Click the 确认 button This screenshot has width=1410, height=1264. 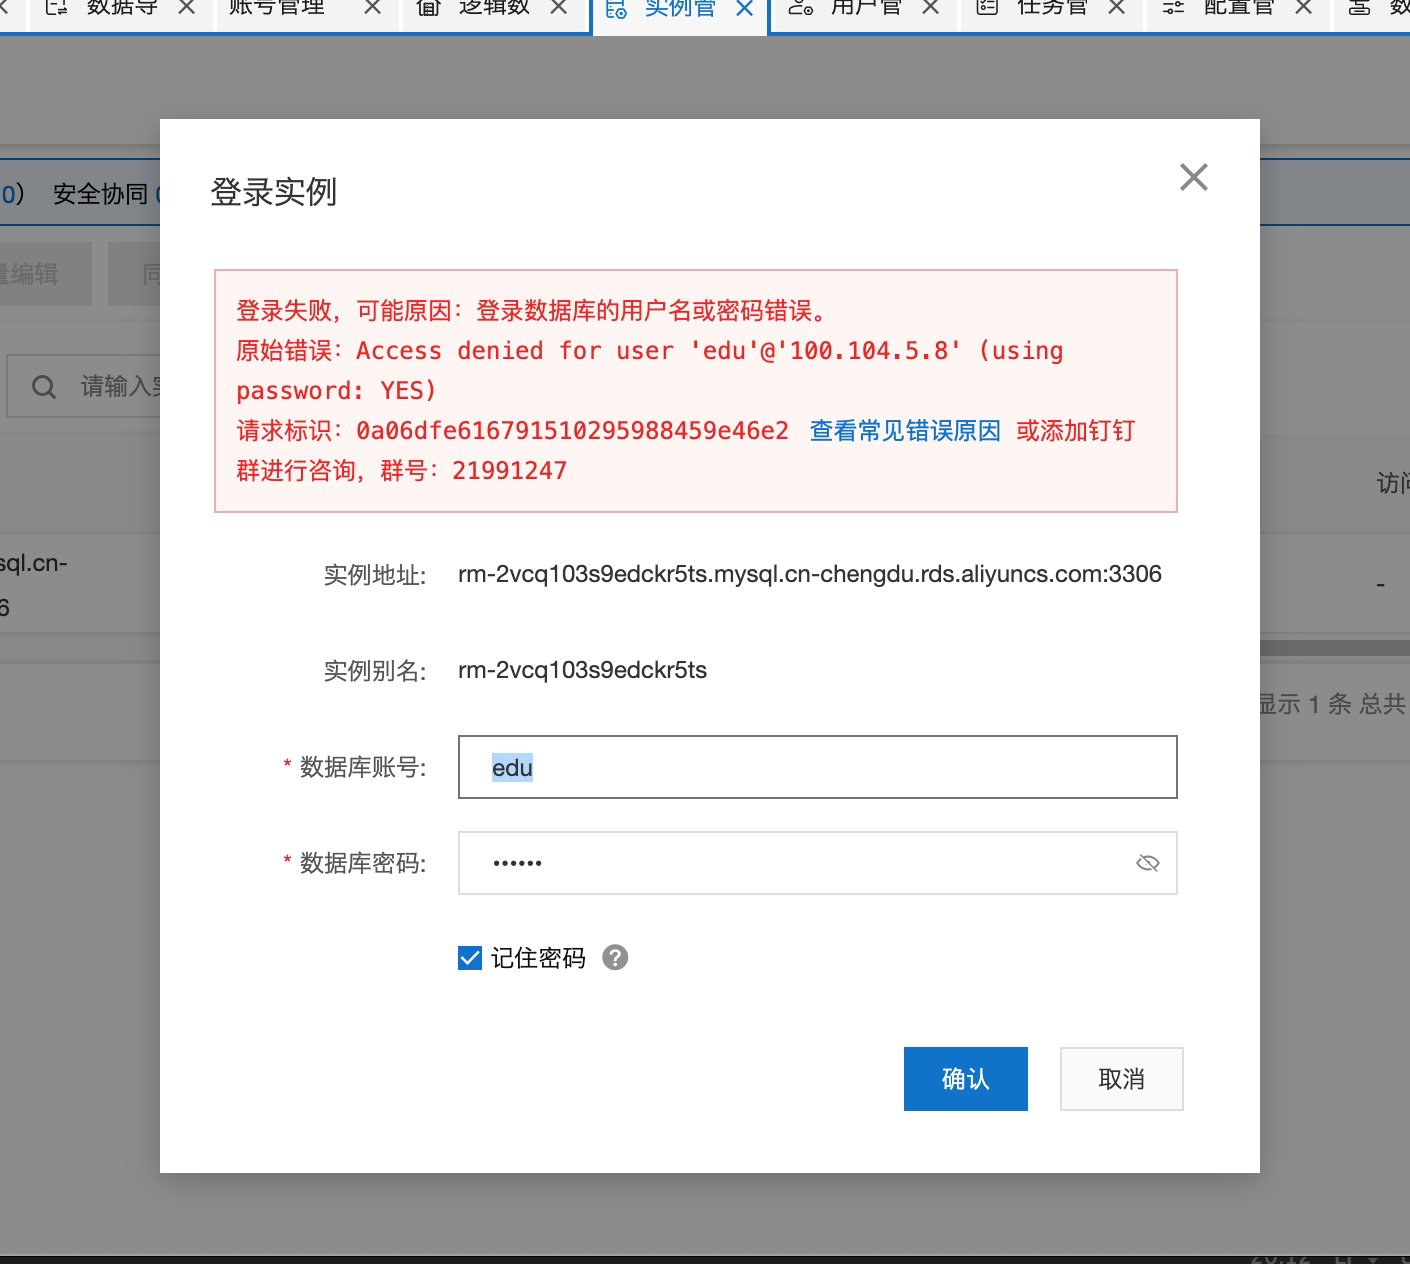click(x=965, y=1079)
